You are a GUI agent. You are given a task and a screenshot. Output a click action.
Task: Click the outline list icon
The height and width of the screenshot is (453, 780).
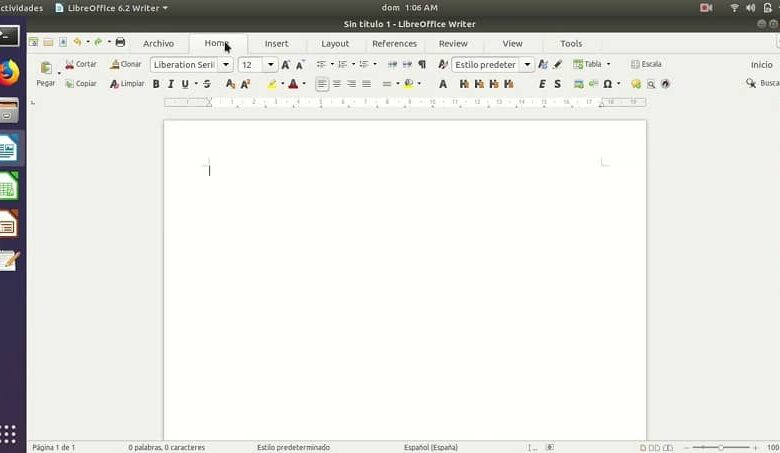pos(364,65)
